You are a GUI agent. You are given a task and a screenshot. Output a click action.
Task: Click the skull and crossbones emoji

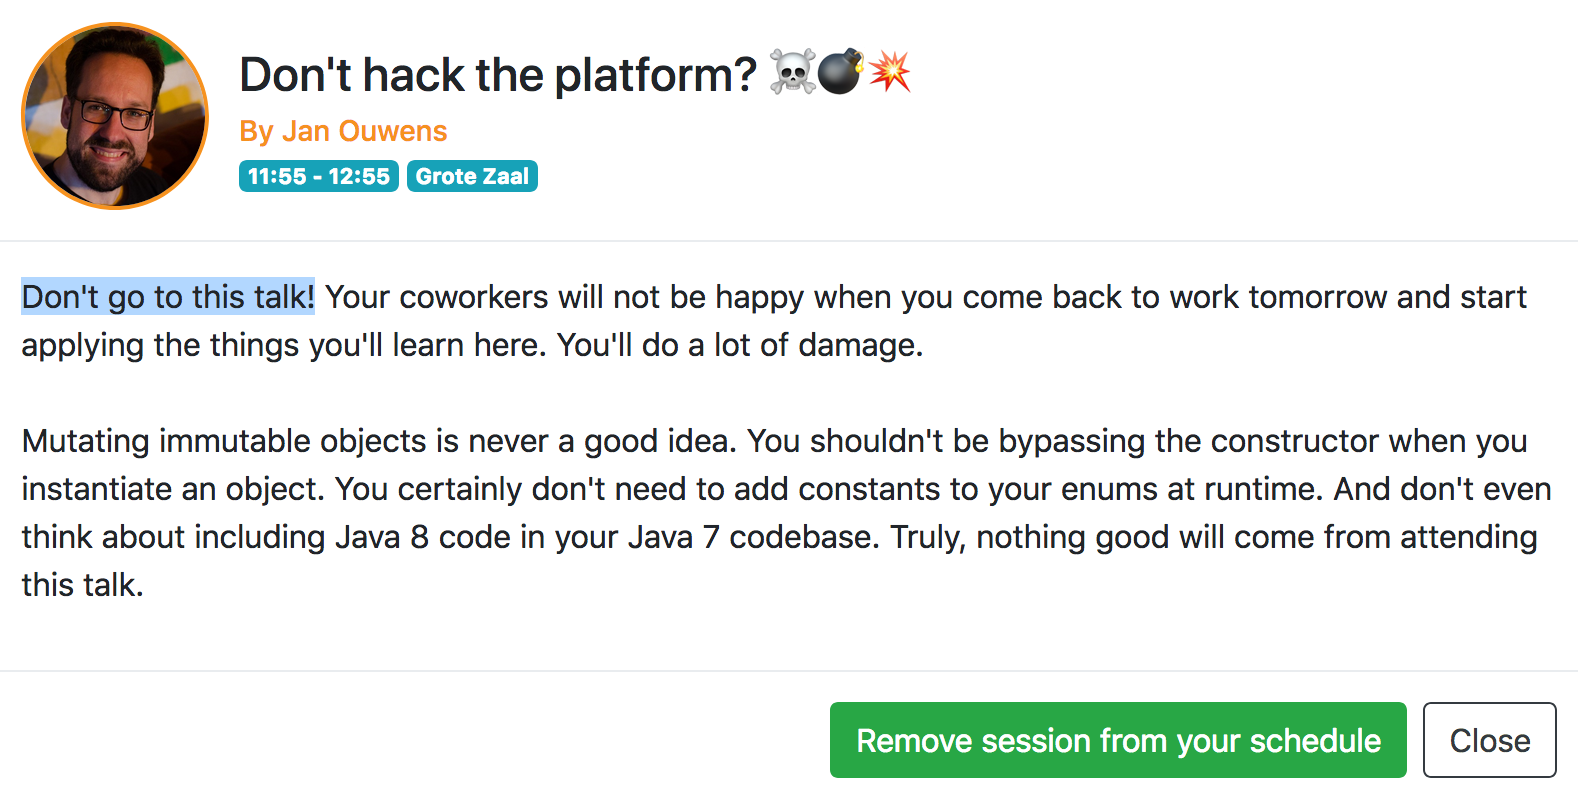coord(792,74)
